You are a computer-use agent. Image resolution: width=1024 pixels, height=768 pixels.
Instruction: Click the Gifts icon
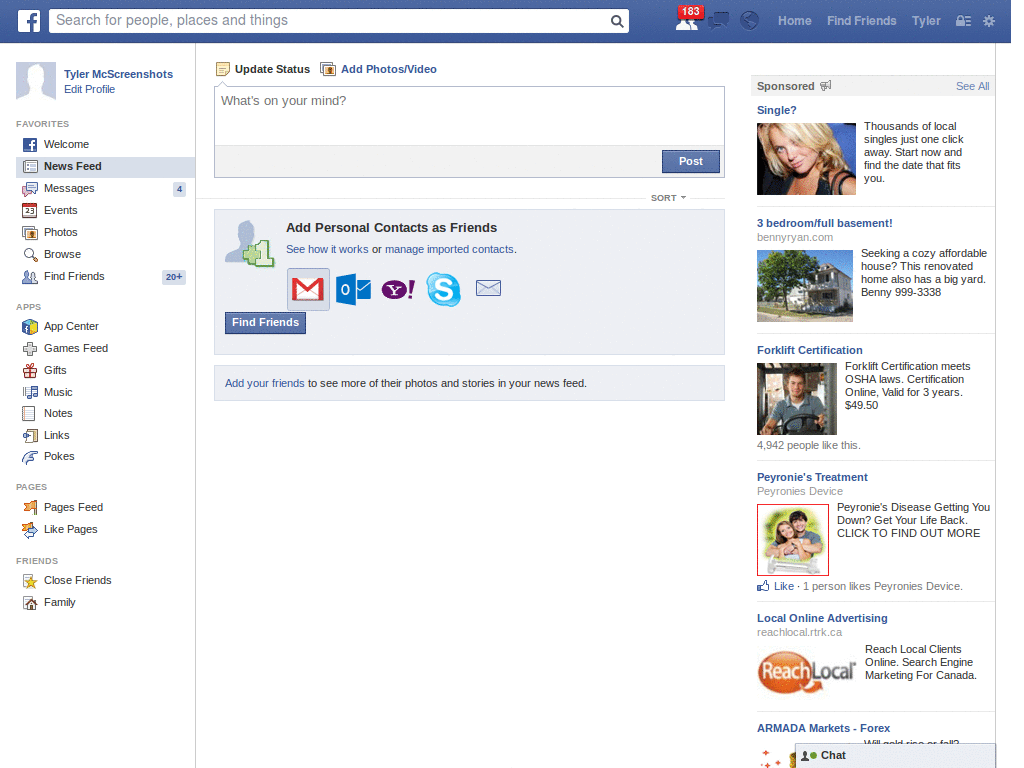pyautogui.click(x=30, y=371)
